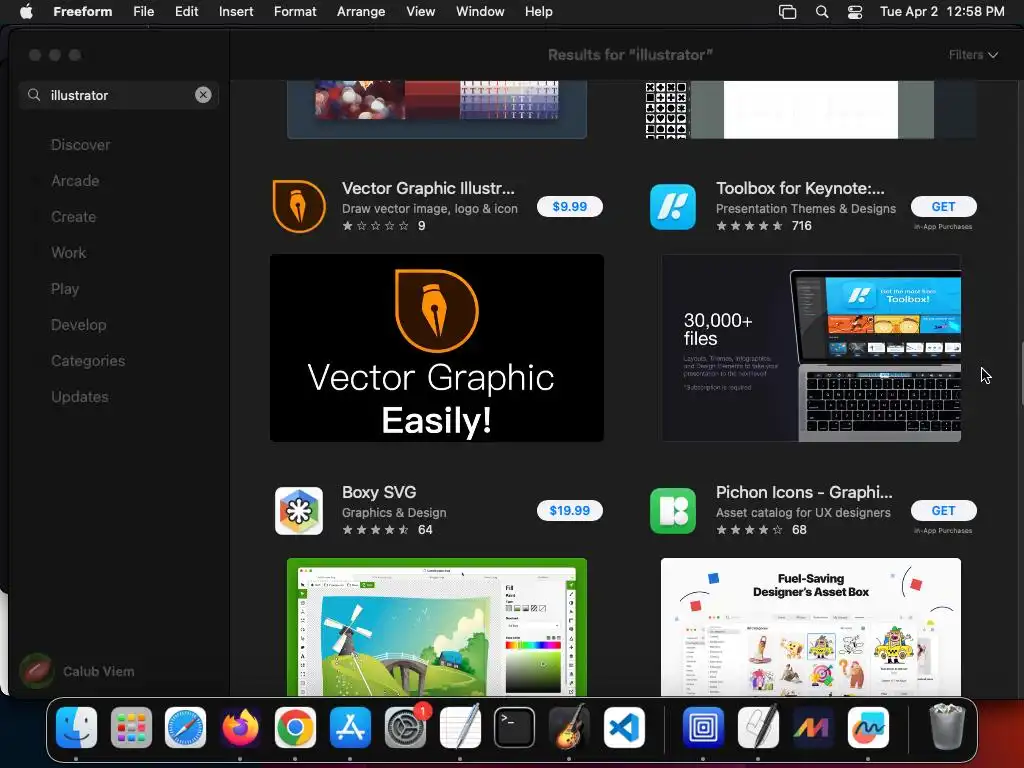Go to Arcade in sidebar
This screenshot has height=768, width=1024.
75,181
